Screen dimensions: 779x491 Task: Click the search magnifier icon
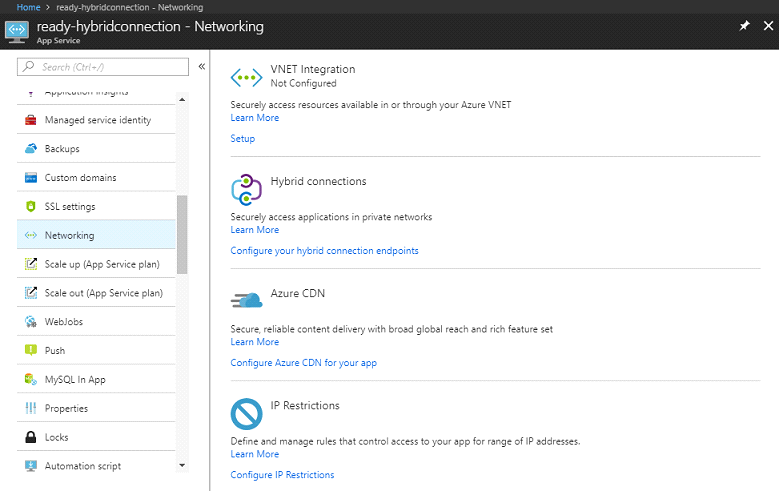point(29,66)
